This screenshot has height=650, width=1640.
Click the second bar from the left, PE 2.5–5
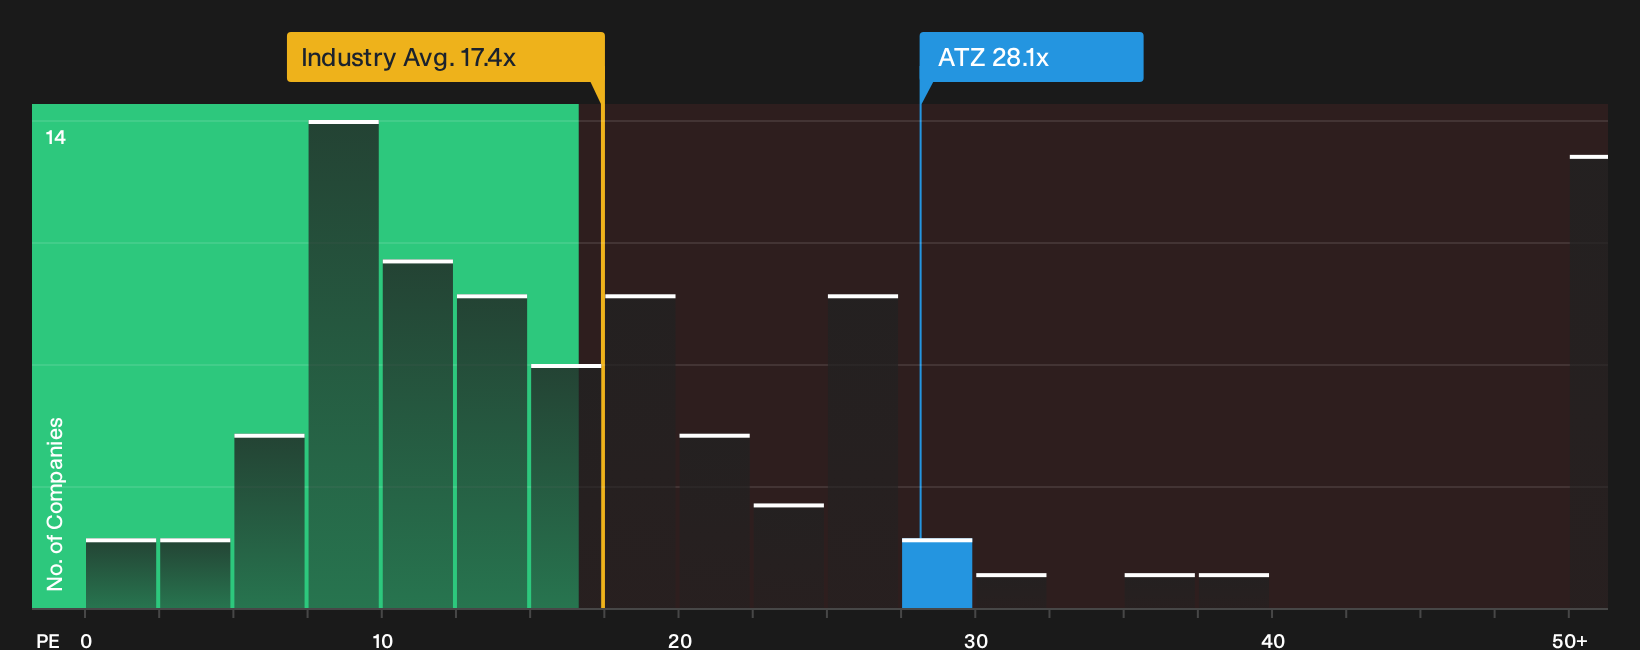[x=195, y=574]
